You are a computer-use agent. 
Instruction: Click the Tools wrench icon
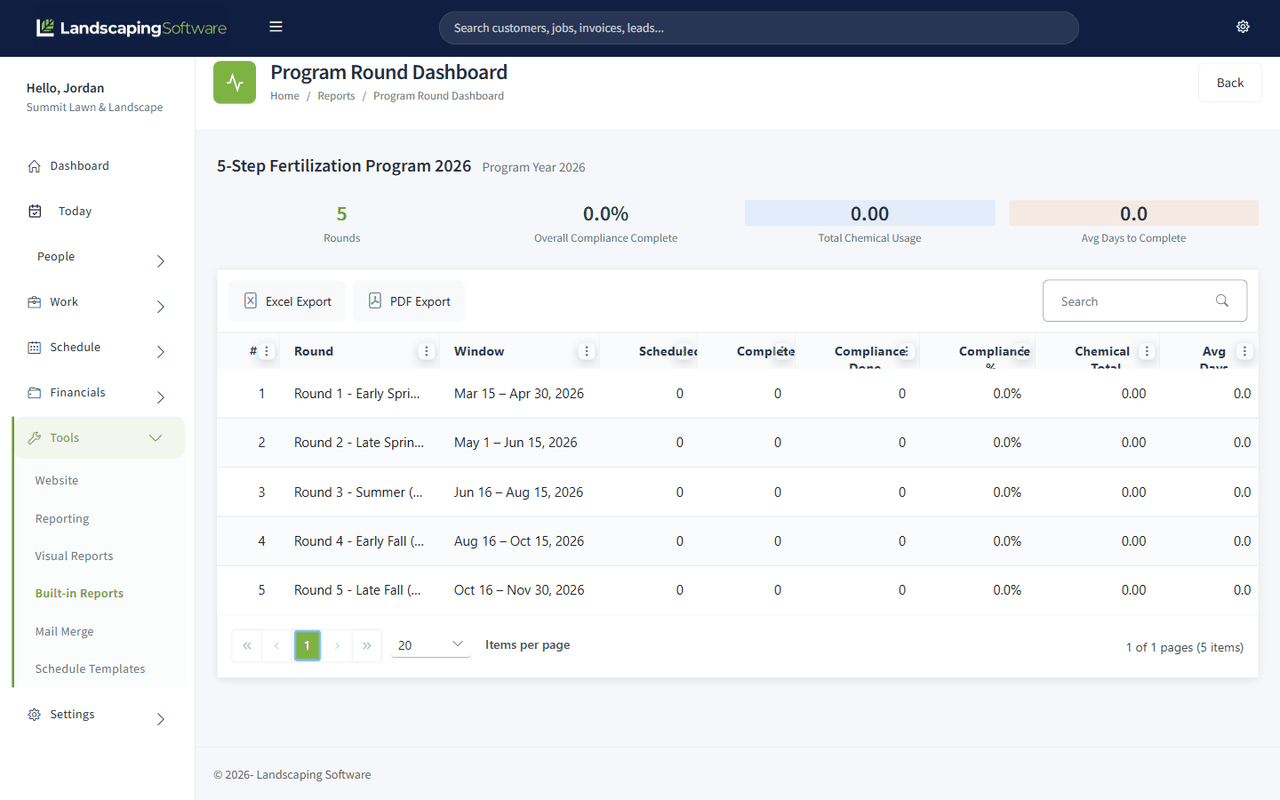tap(35, 438)
